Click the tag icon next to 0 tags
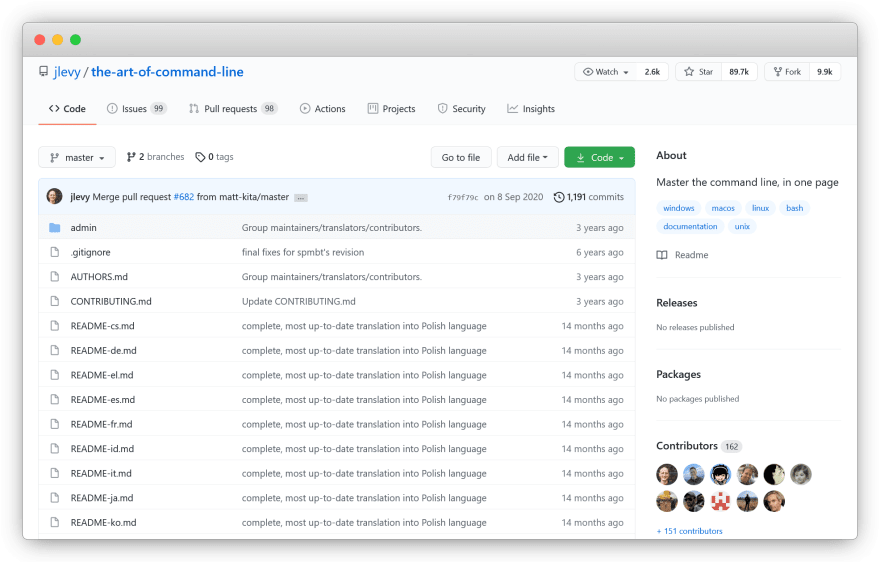880x562 pixels. (x=200, y=157)
